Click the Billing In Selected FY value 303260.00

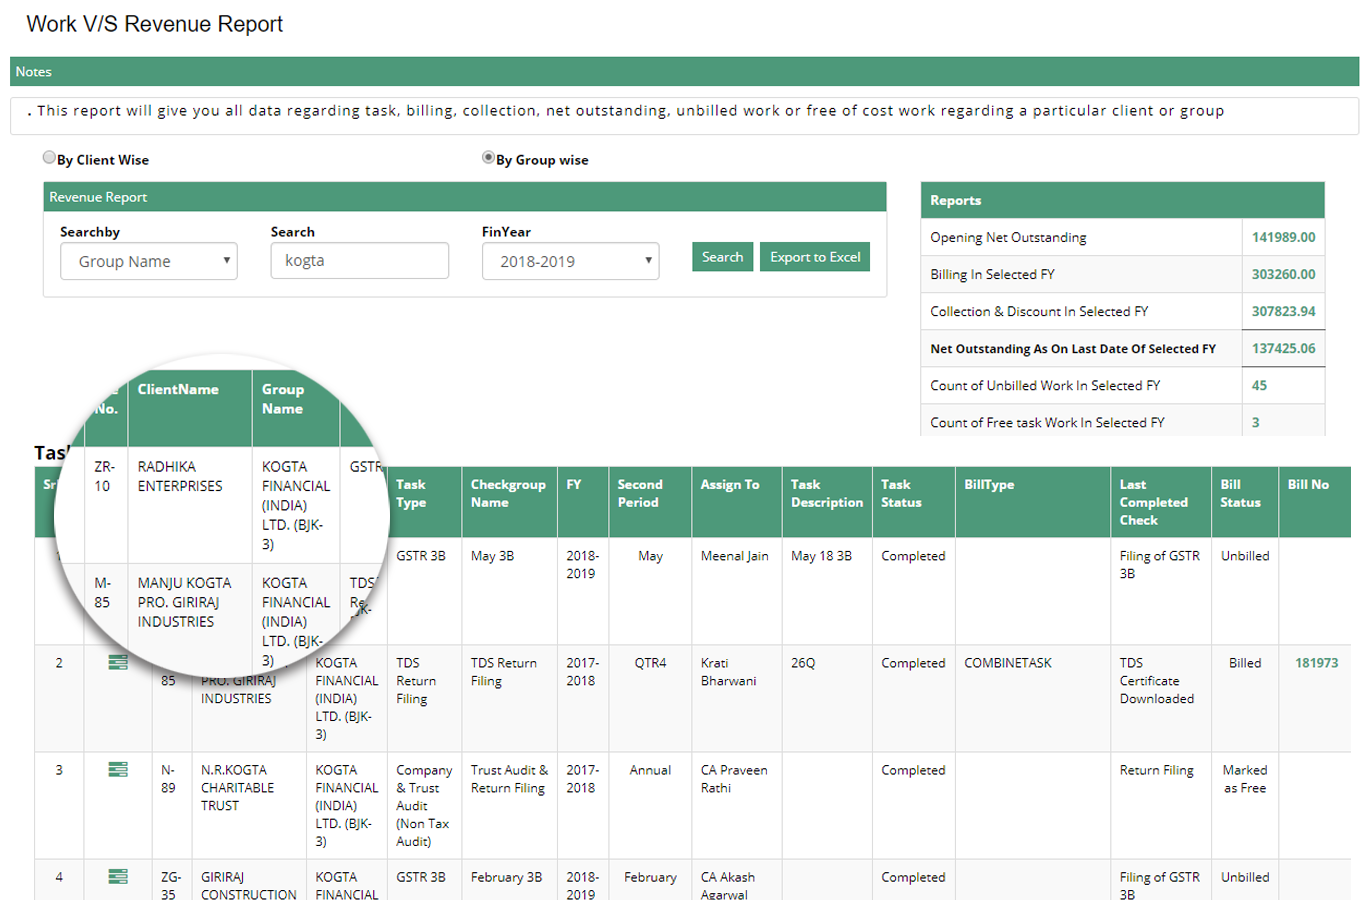[1283, 274]
